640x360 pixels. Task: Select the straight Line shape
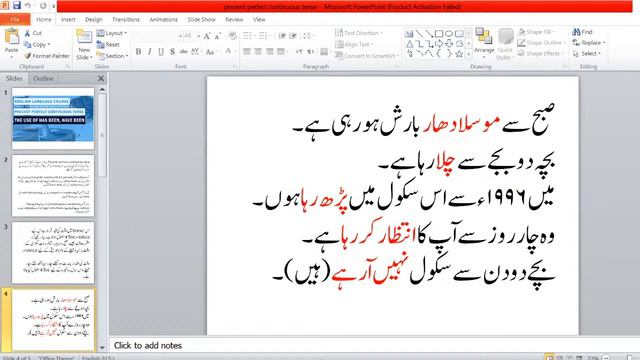pyautogui.click(x=419, y=34)
